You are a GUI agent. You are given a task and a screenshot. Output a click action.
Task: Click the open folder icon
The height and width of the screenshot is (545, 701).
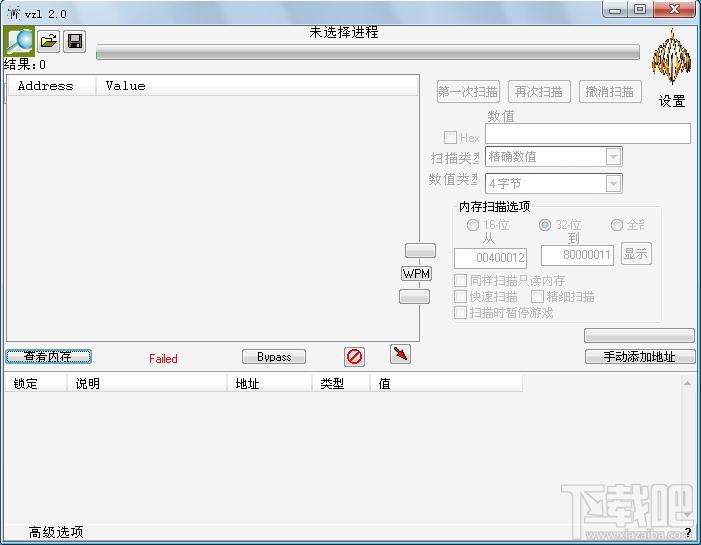coord(48,42)
